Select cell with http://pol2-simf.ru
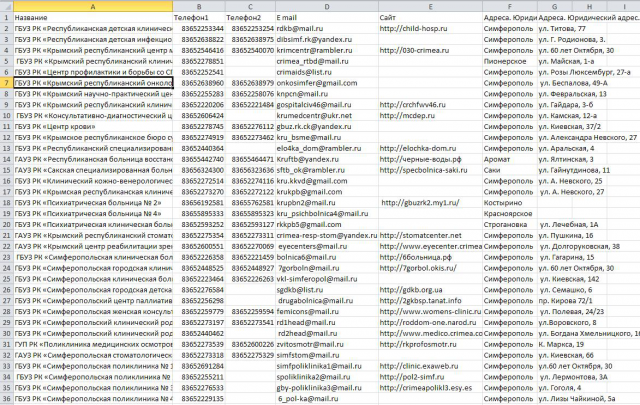Screen dimensions: 640x405 (x=431, y=377)
